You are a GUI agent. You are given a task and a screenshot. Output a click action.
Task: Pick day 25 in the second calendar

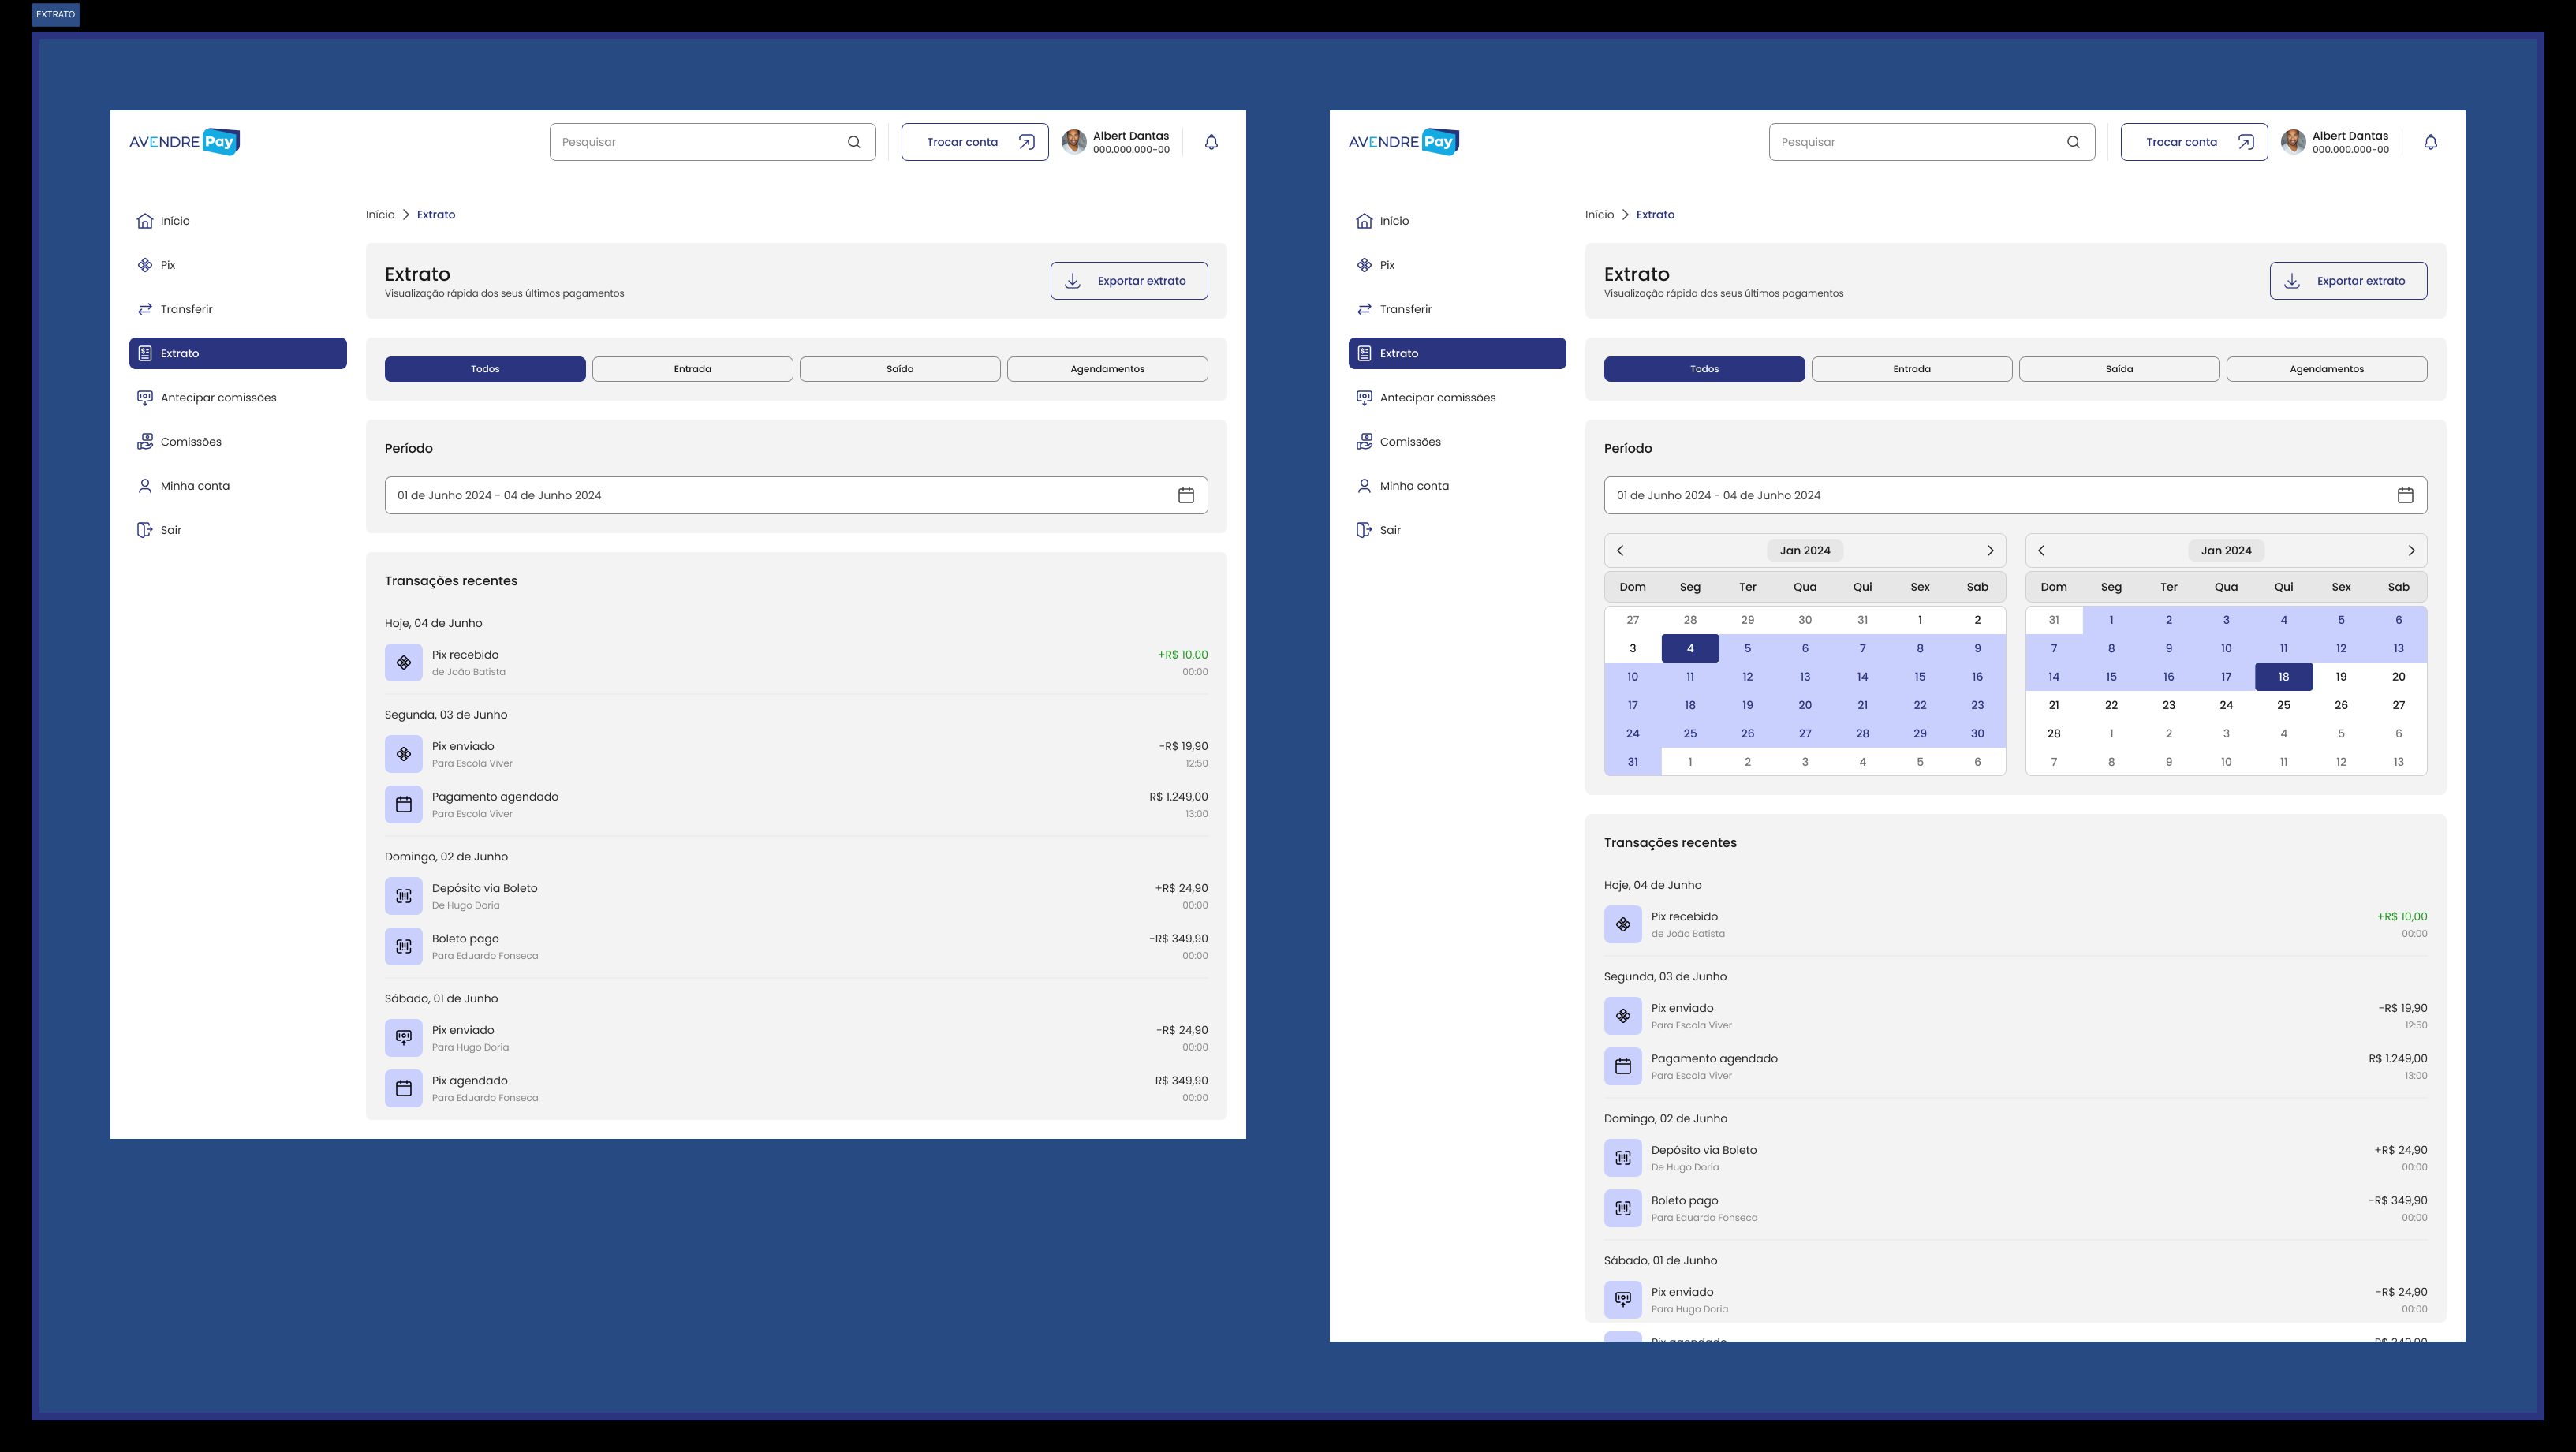click(x=2283, y=705)
